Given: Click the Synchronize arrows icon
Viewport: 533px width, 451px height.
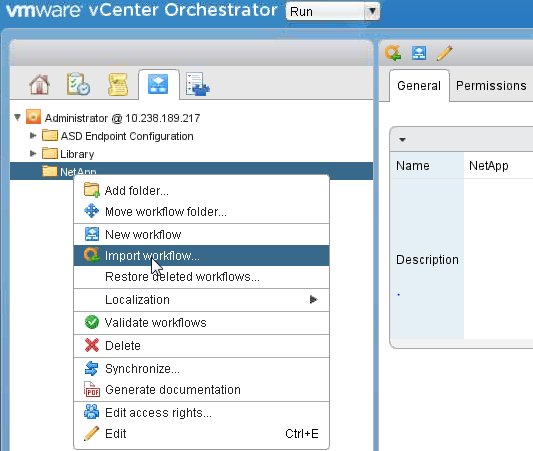Looking at the screenshot, I should 91,368.
